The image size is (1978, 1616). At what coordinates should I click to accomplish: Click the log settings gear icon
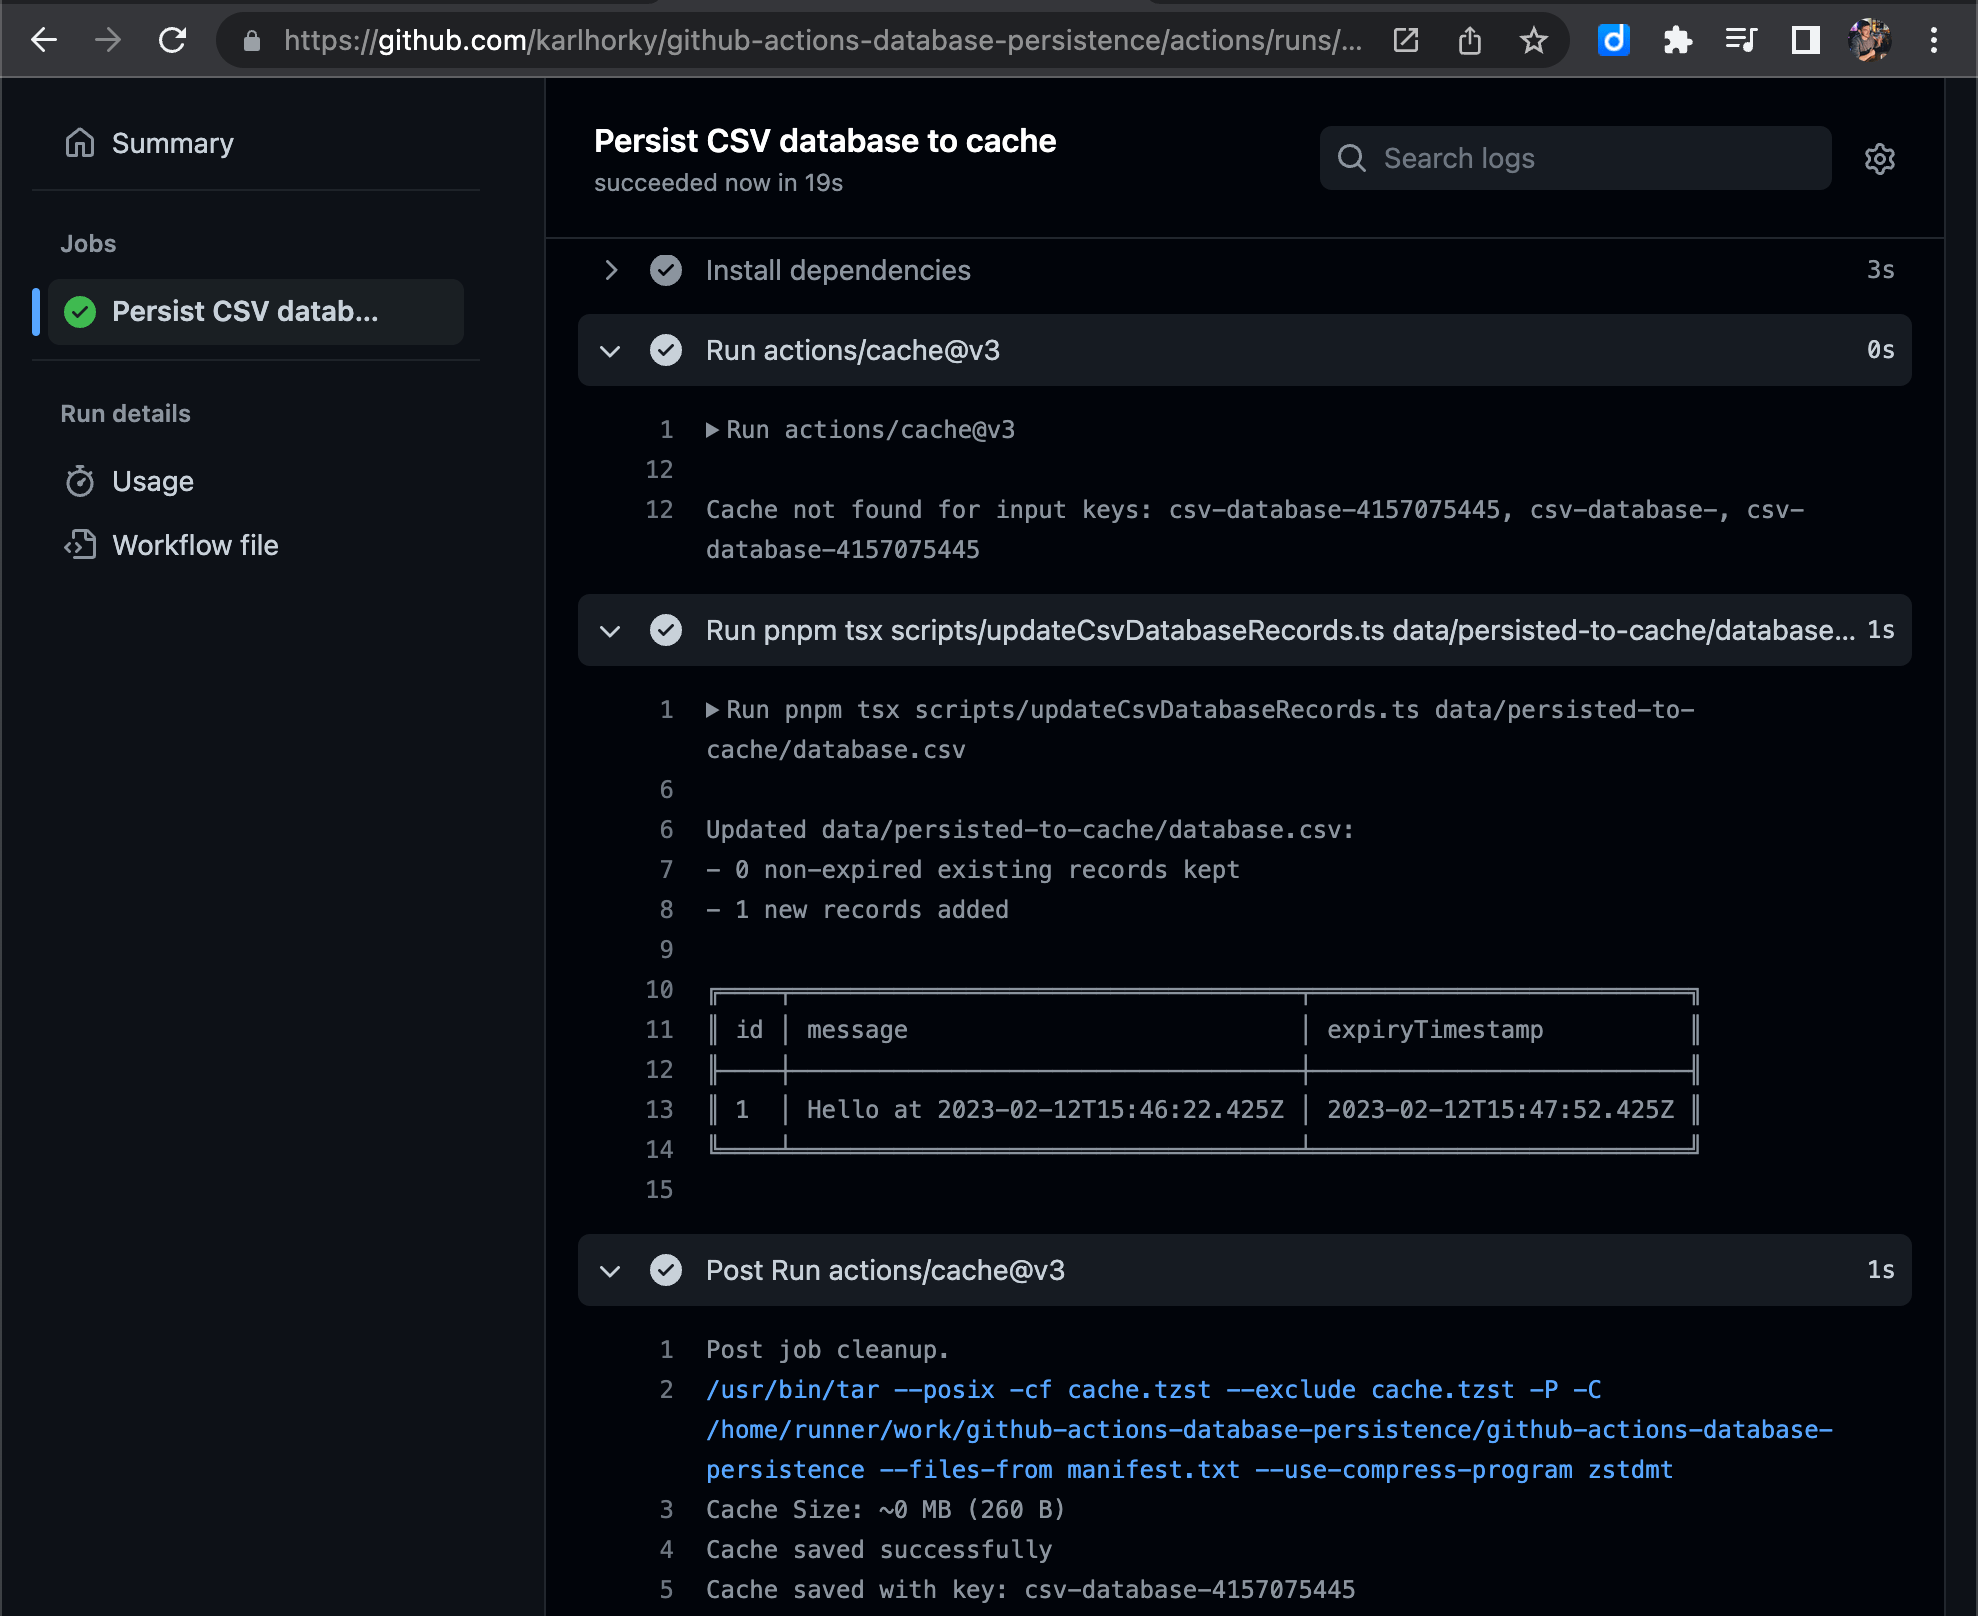coord(1879,159)
